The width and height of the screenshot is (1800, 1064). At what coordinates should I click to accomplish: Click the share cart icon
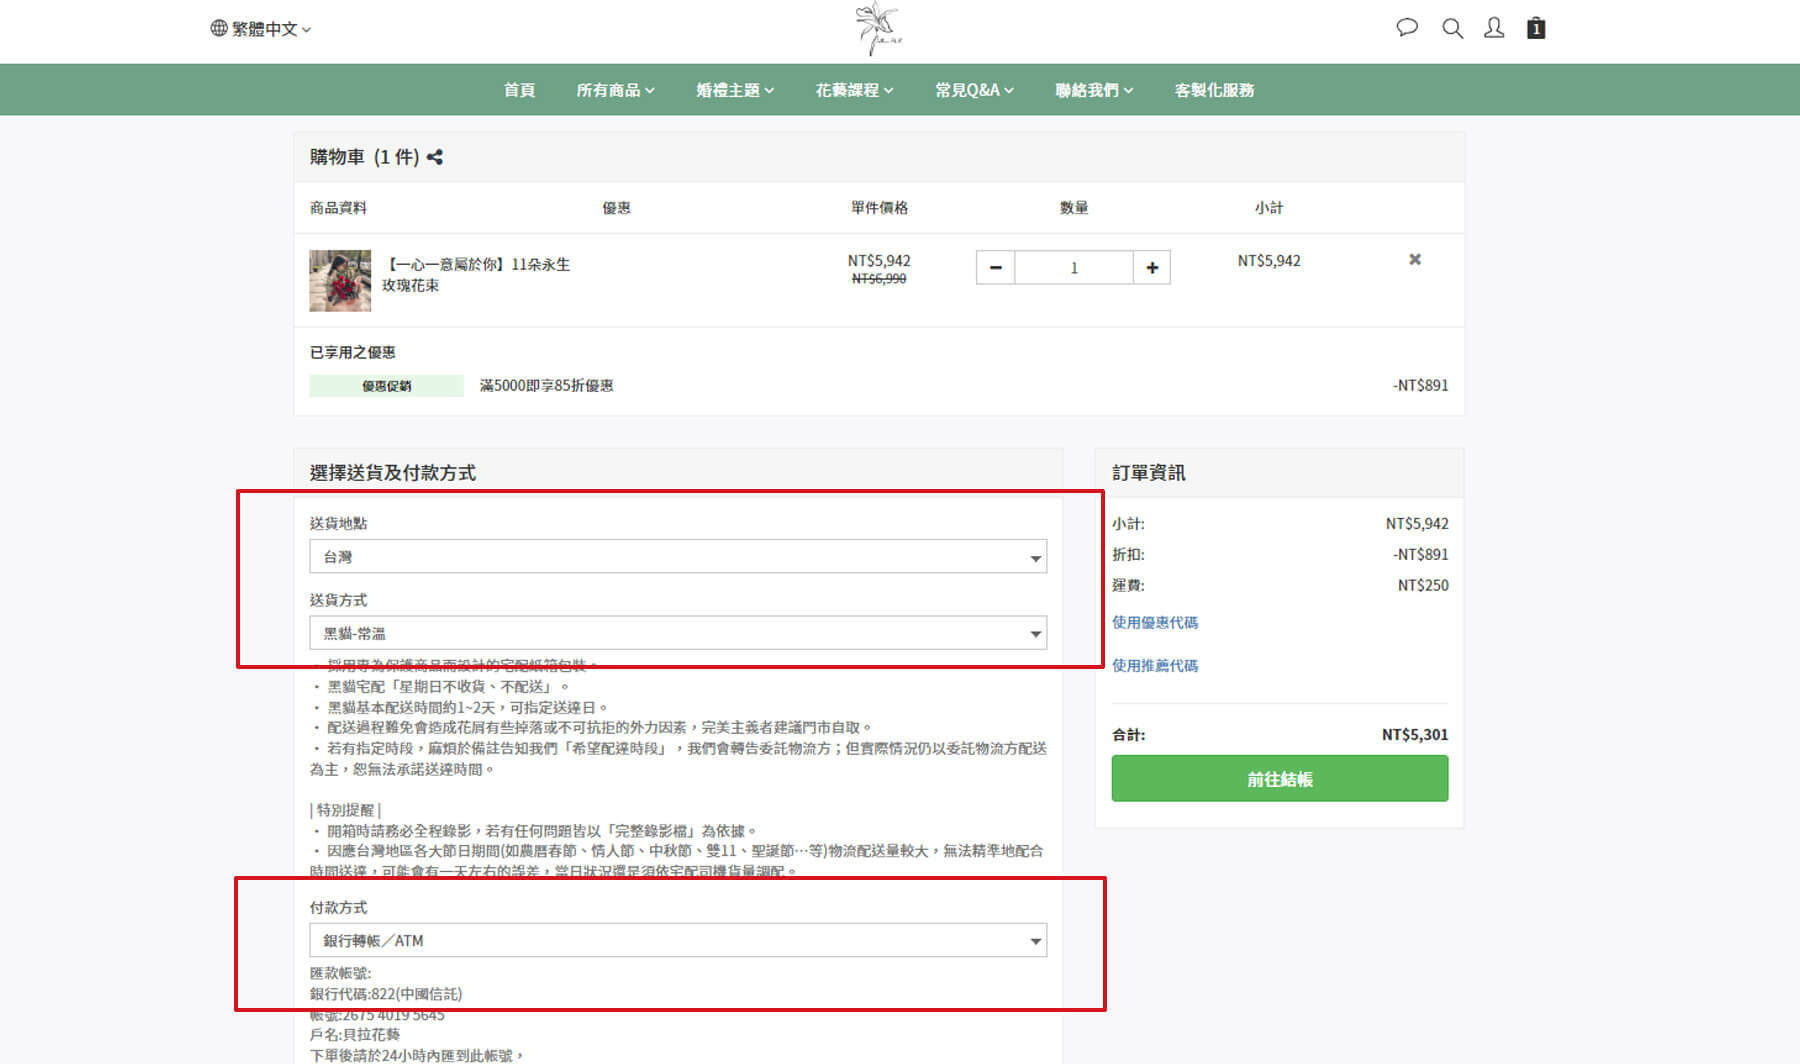point(435,157)
